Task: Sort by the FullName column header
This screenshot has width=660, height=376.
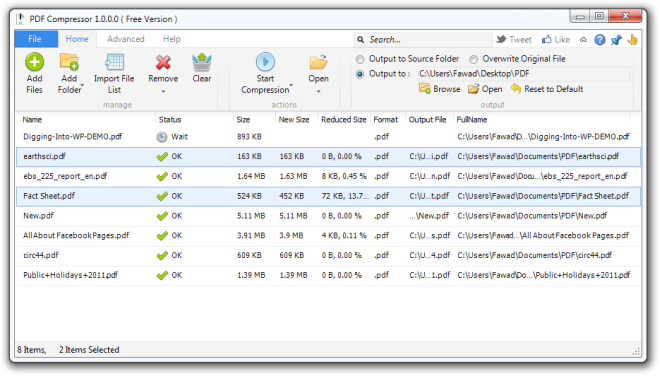Action: point(542,120)
